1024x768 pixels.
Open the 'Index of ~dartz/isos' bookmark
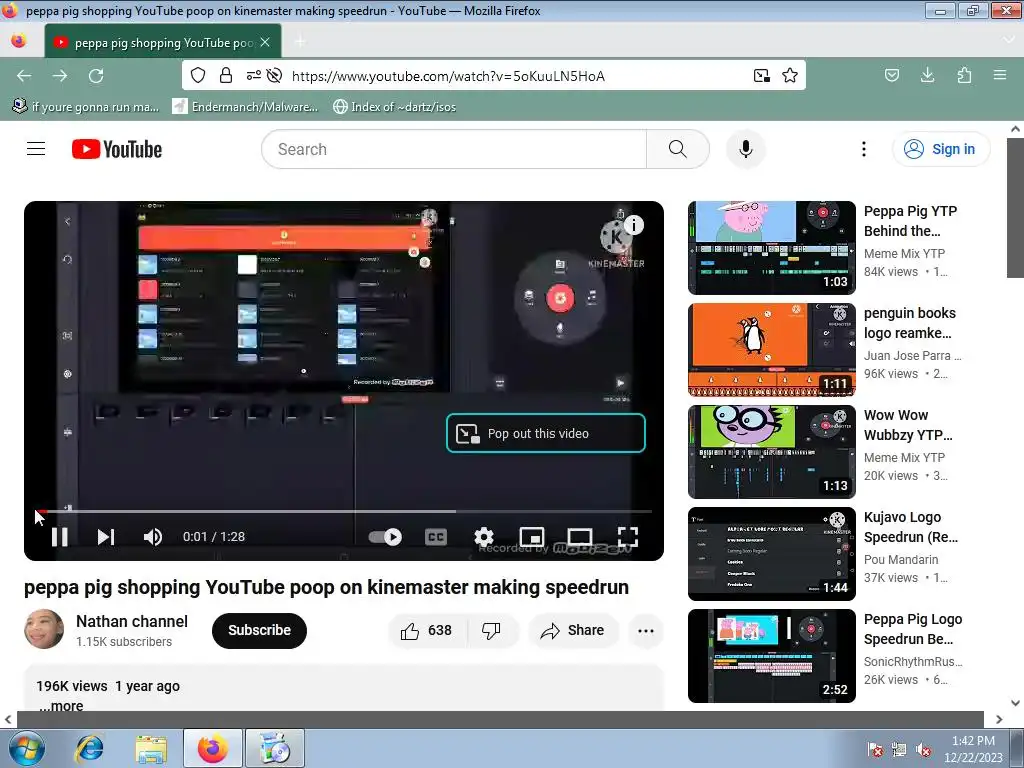(x=394, y=106)
